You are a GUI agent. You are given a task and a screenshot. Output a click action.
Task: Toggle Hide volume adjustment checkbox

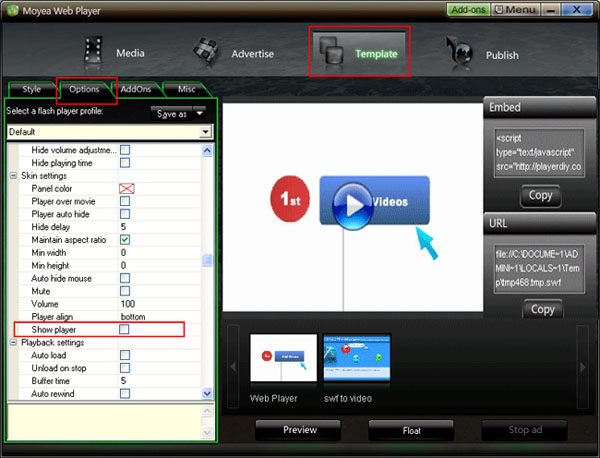(x=125, y=150)
